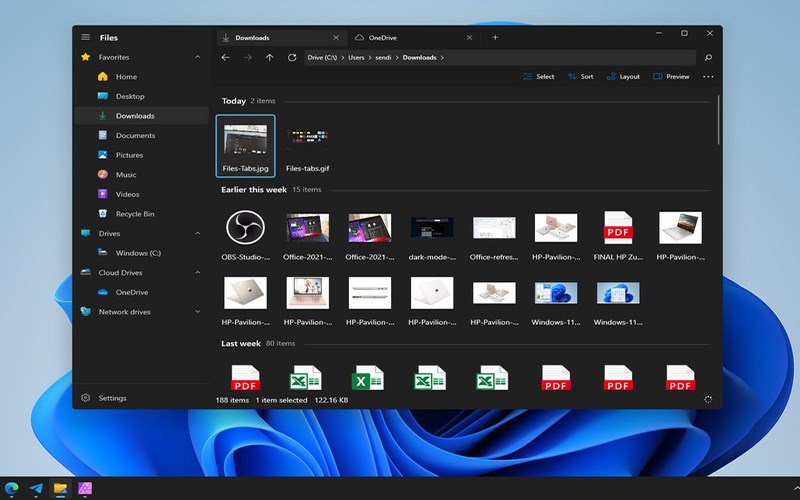
Task: Expand the Network drives section
Action: [x=197, y=312]
